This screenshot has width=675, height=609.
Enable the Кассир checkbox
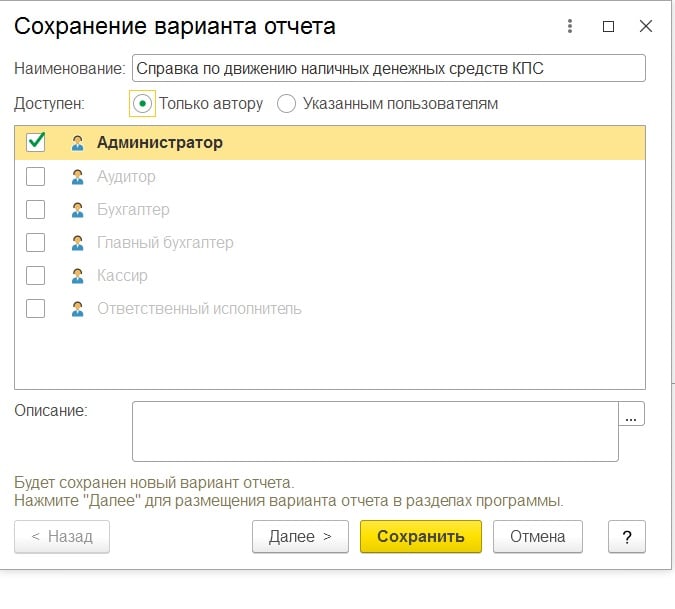pos(36,276)
